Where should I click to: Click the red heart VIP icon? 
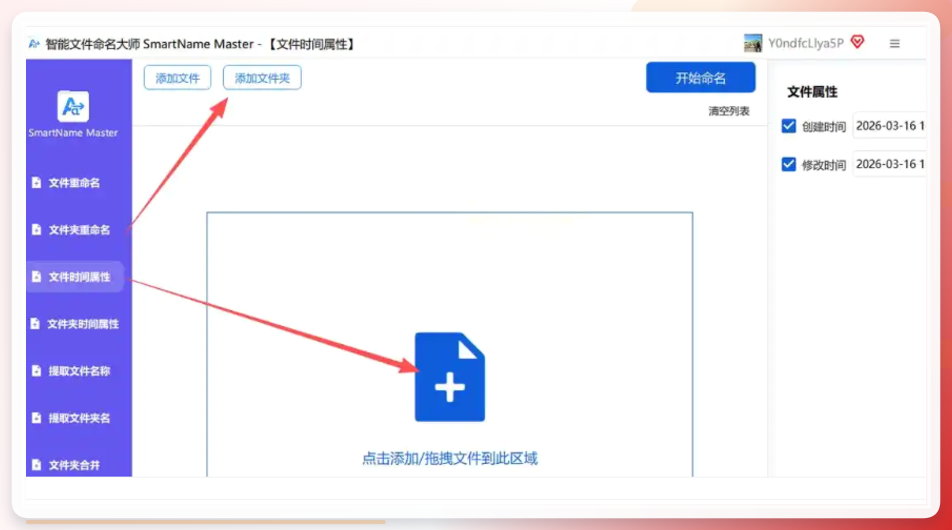coord(857,42)
